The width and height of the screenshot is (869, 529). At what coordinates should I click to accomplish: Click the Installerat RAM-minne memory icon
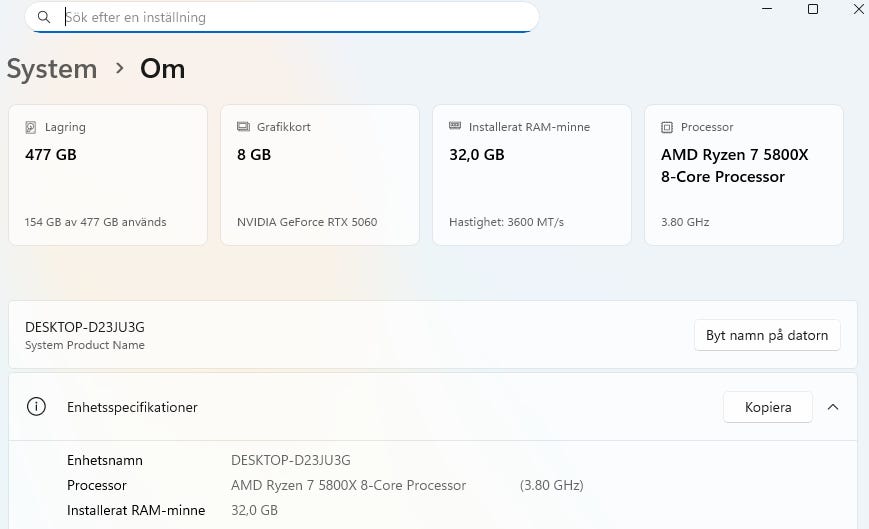tap(455, 127)
